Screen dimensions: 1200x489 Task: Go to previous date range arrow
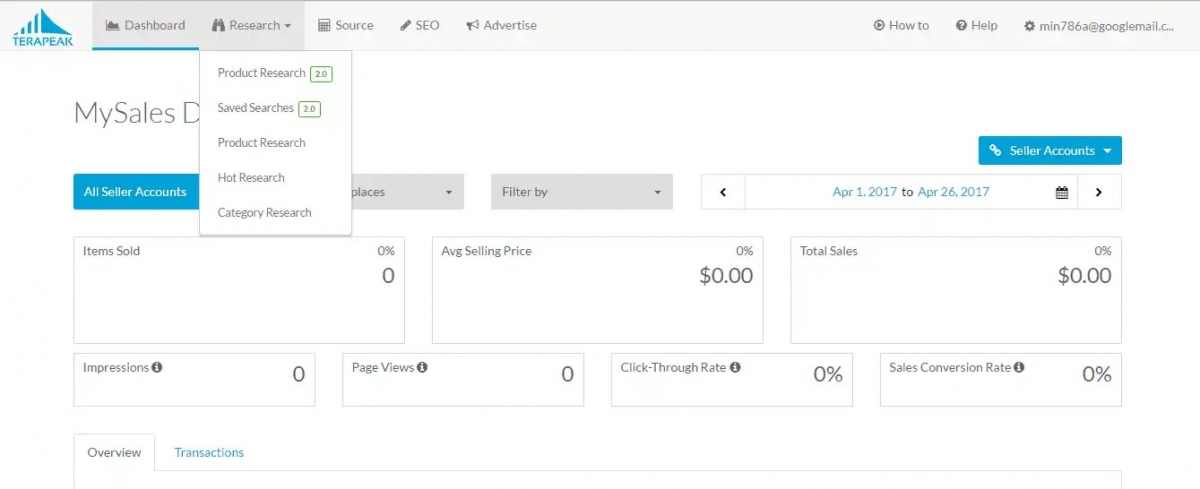coord(723,192)
